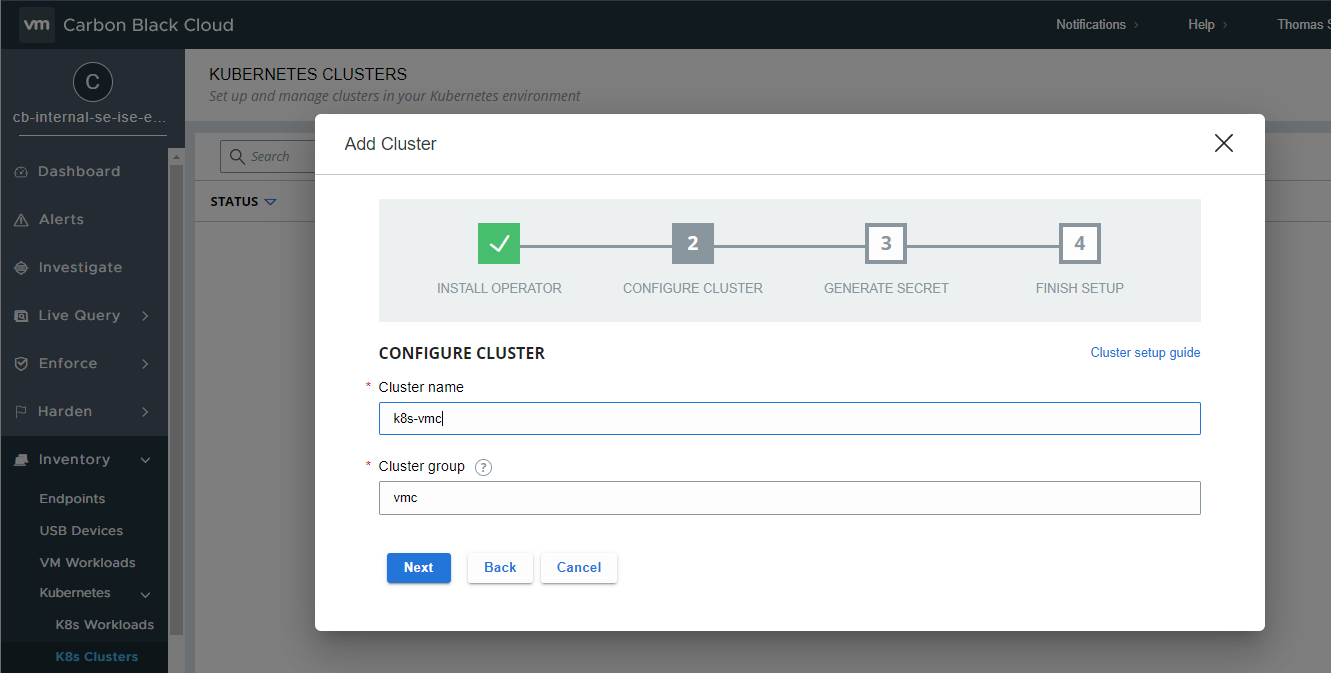The width and height of the screenshot is (1331, 673).
Task: Click the Investigate target icon
Action: point(21,268)
